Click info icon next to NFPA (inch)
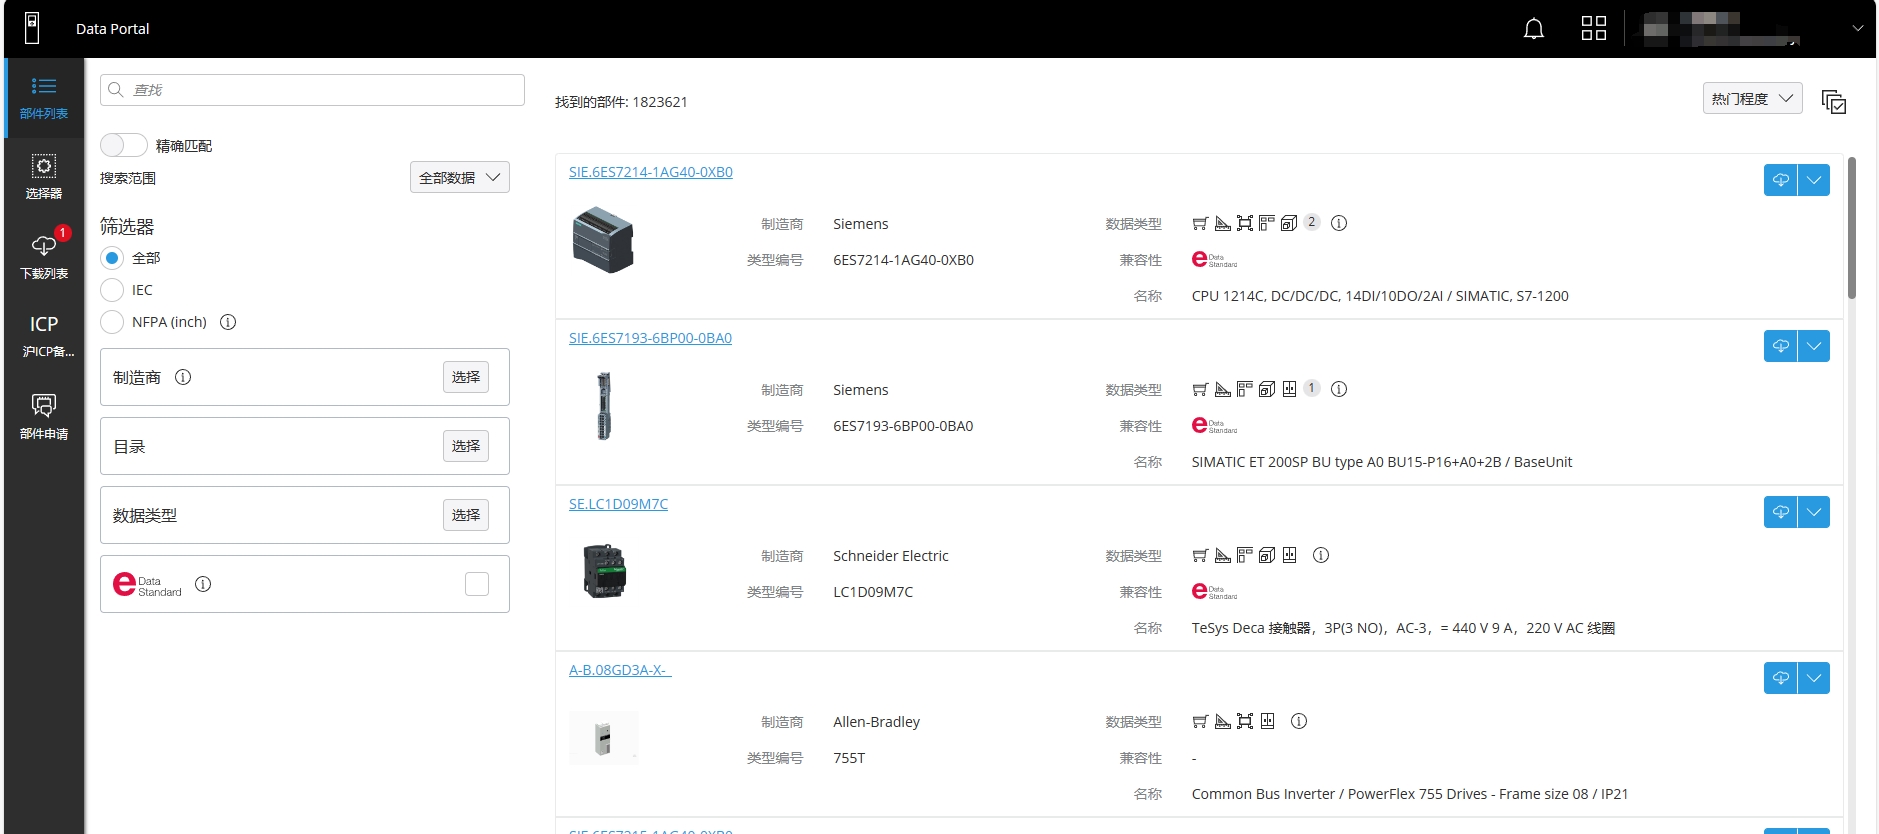The height and width of the screenshot is (834, 1879). (228, 322)
